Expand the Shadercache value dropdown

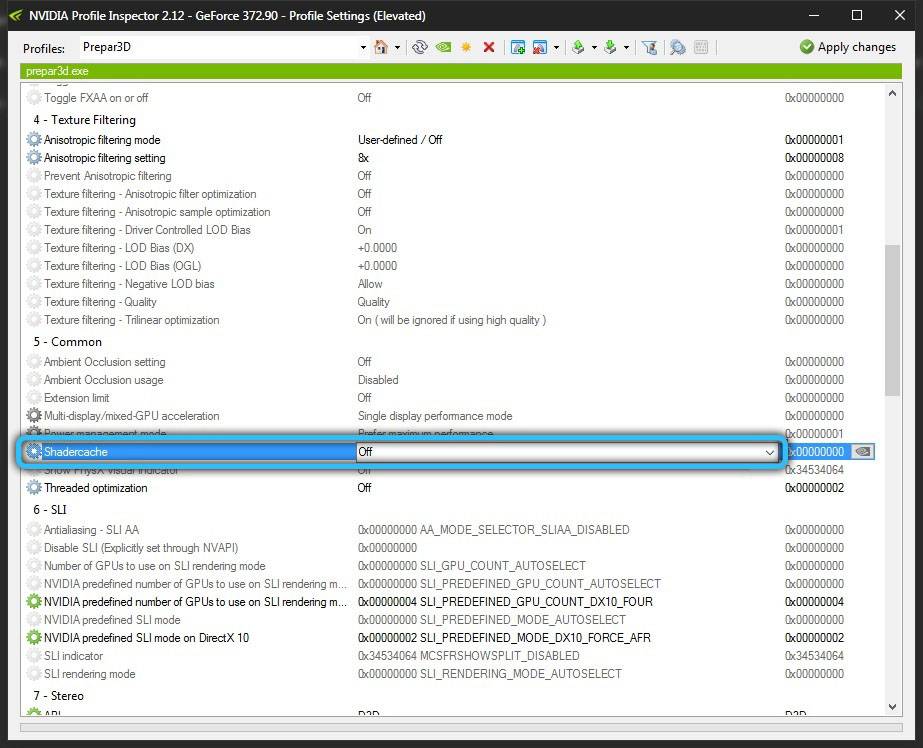pyautogui.click(x=769, y=452)
